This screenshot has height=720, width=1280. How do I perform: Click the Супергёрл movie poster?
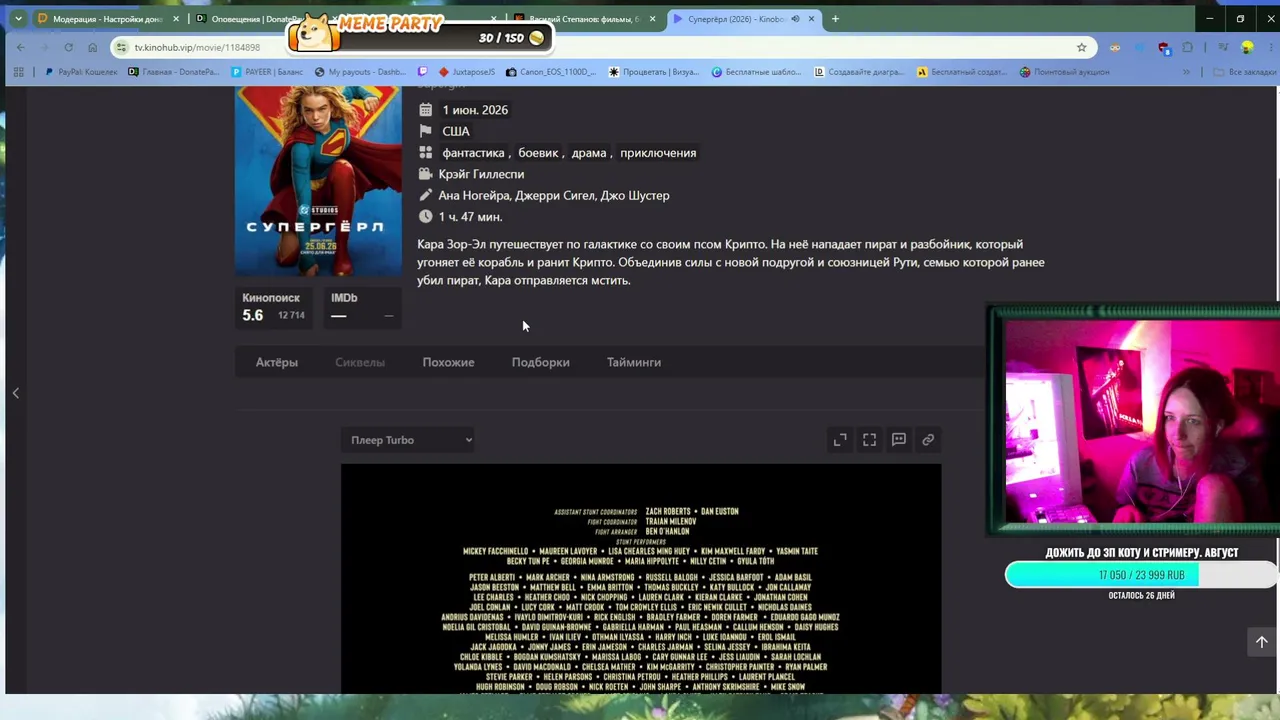coord(318,181)
